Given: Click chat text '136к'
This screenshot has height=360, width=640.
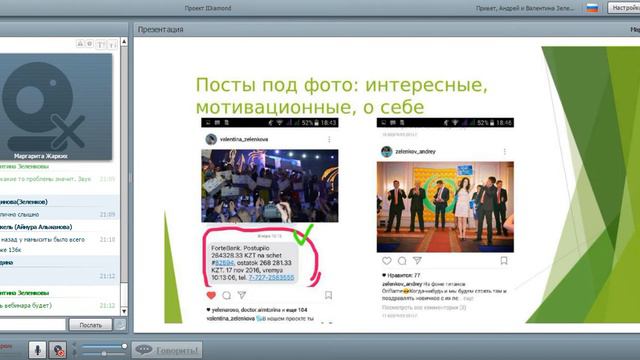Looking at the screenshot, I should (14, 249).
